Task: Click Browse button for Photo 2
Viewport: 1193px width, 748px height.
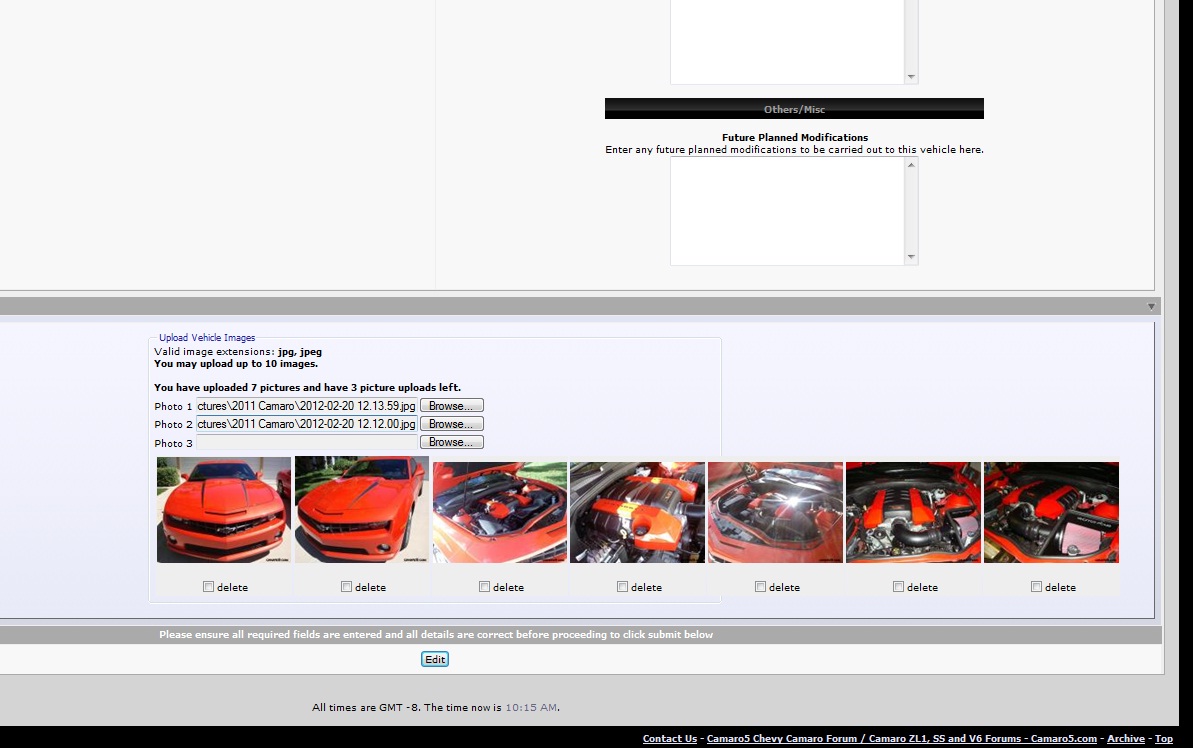Action: click(452, 424)
